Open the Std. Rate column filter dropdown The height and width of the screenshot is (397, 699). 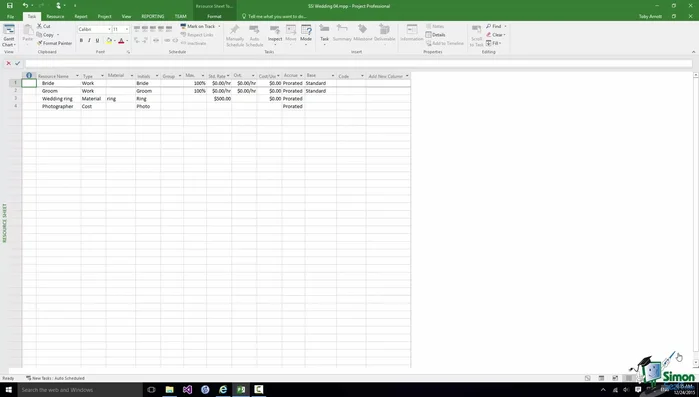(x=228, y=76)
